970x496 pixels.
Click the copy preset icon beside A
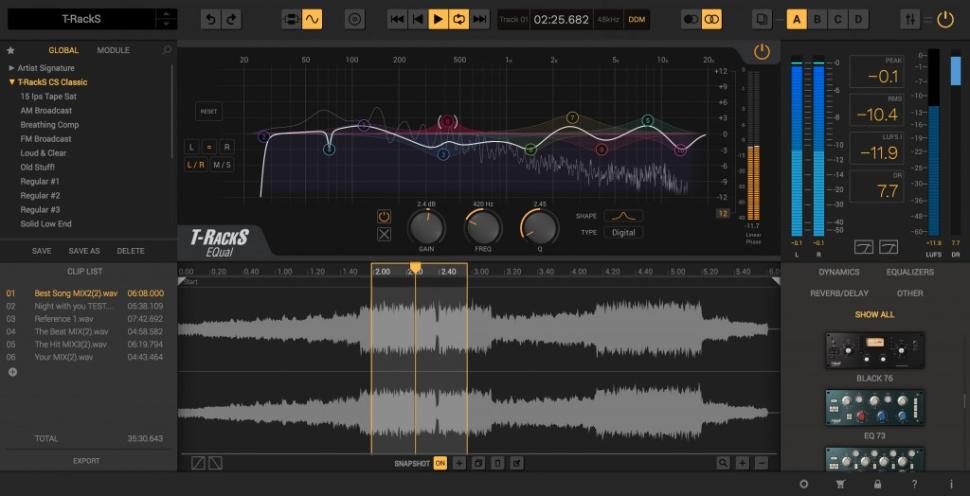point(762,19)
